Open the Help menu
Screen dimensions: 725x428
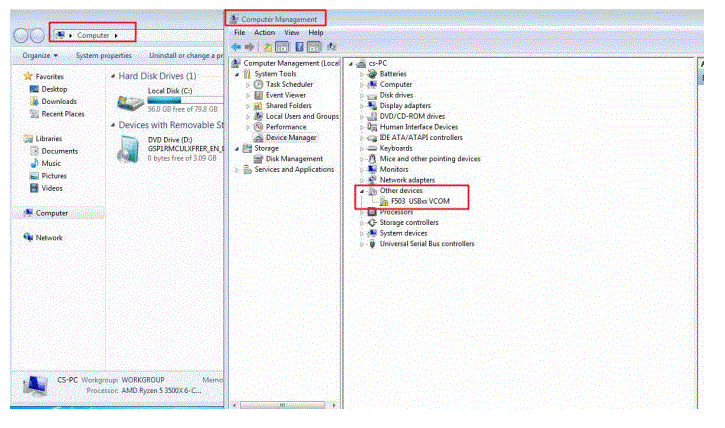[x=316, y=33]
